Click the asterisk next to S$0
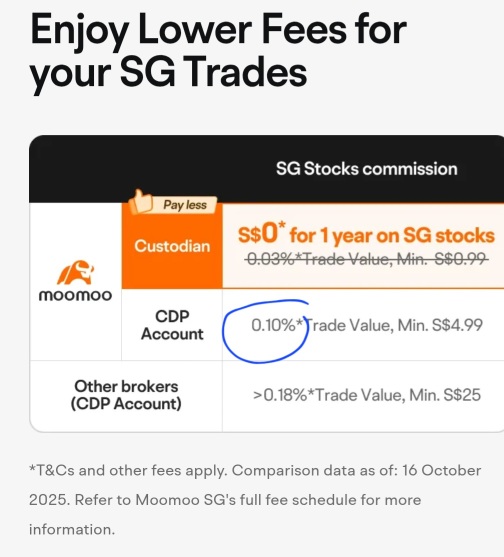Viewport: 504px width, 557px height. point(282,225)
